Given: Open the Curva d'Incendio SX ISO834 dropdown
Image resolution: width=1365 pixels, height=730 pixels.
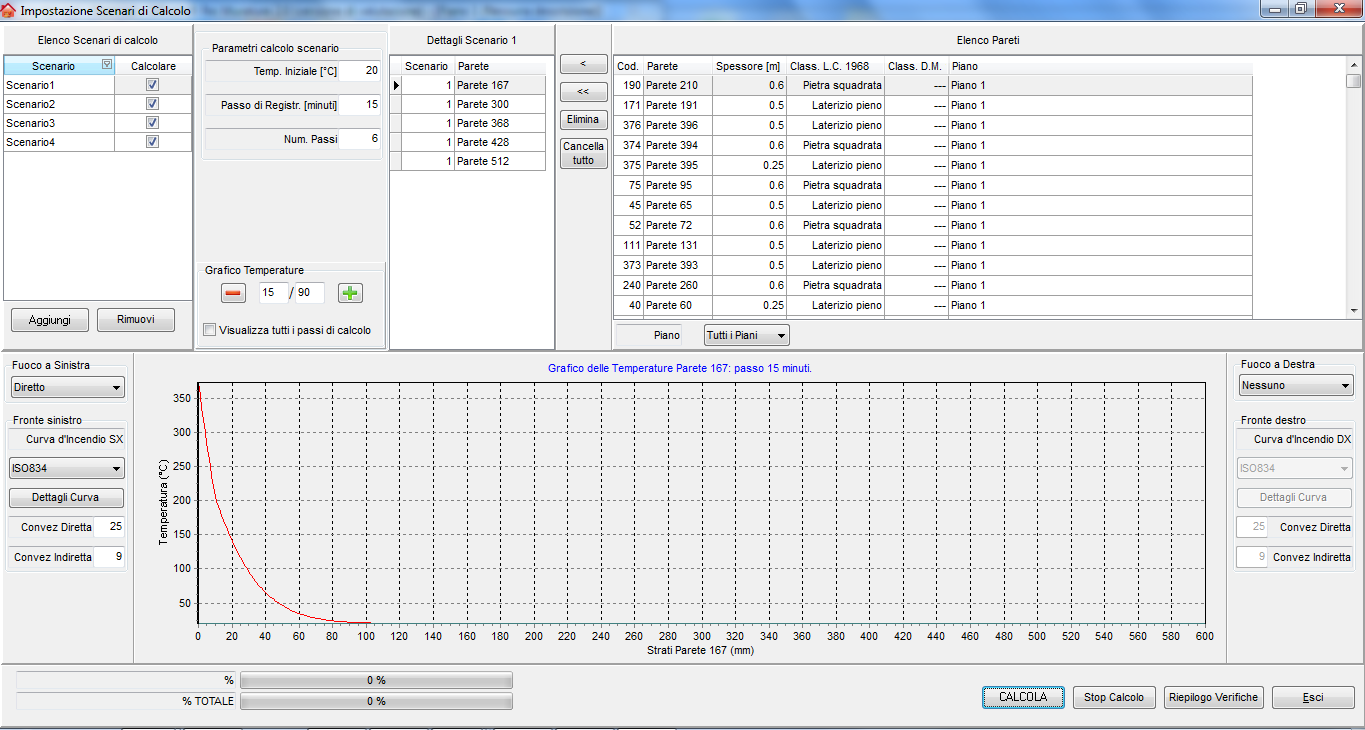Looking at the screenshot, I should pos(67,468).
